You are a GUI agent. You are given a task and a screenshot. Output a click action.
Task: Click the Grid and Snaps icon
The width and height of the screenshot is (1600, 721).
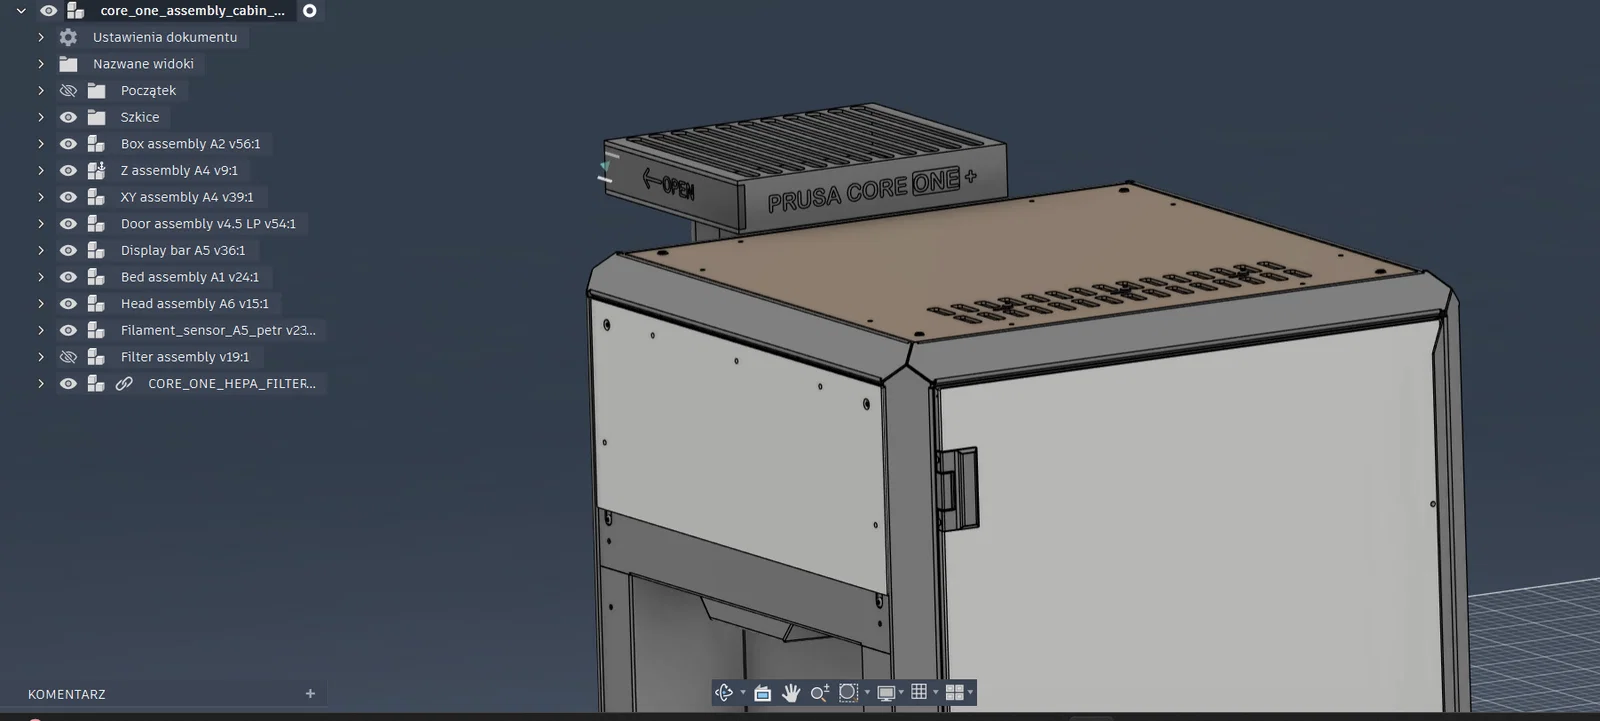(919, 691)
